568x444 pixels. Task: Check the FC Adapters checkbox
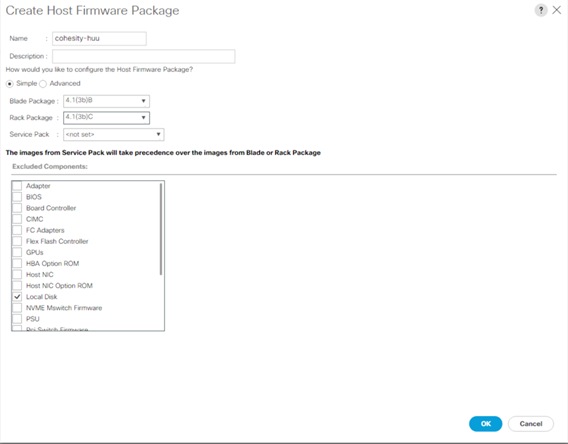(x=17, y=230)
